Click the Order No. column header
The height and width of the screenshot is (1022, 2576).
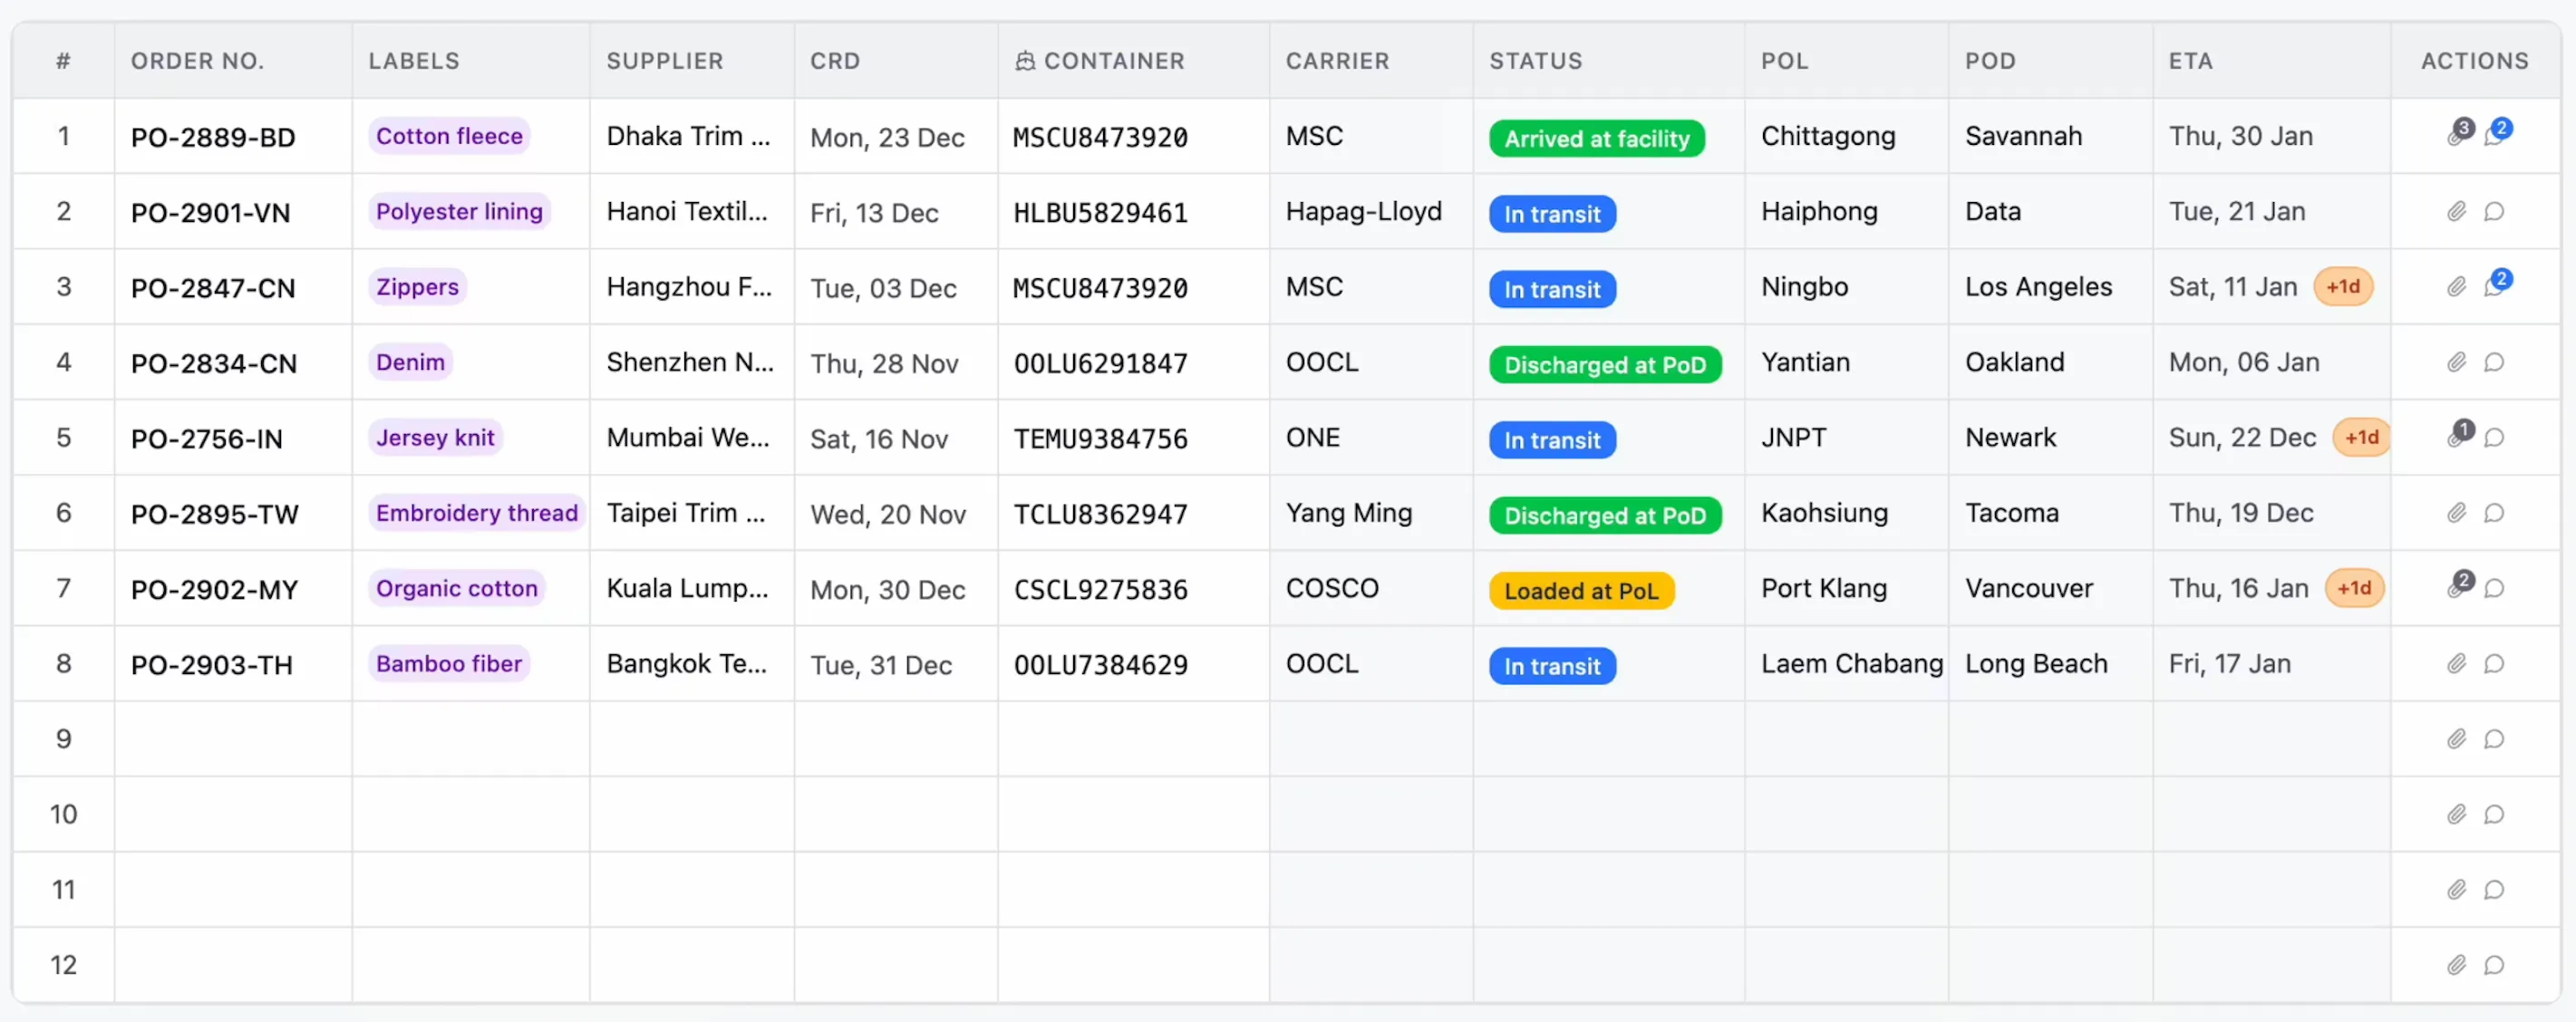coord(197,61)
